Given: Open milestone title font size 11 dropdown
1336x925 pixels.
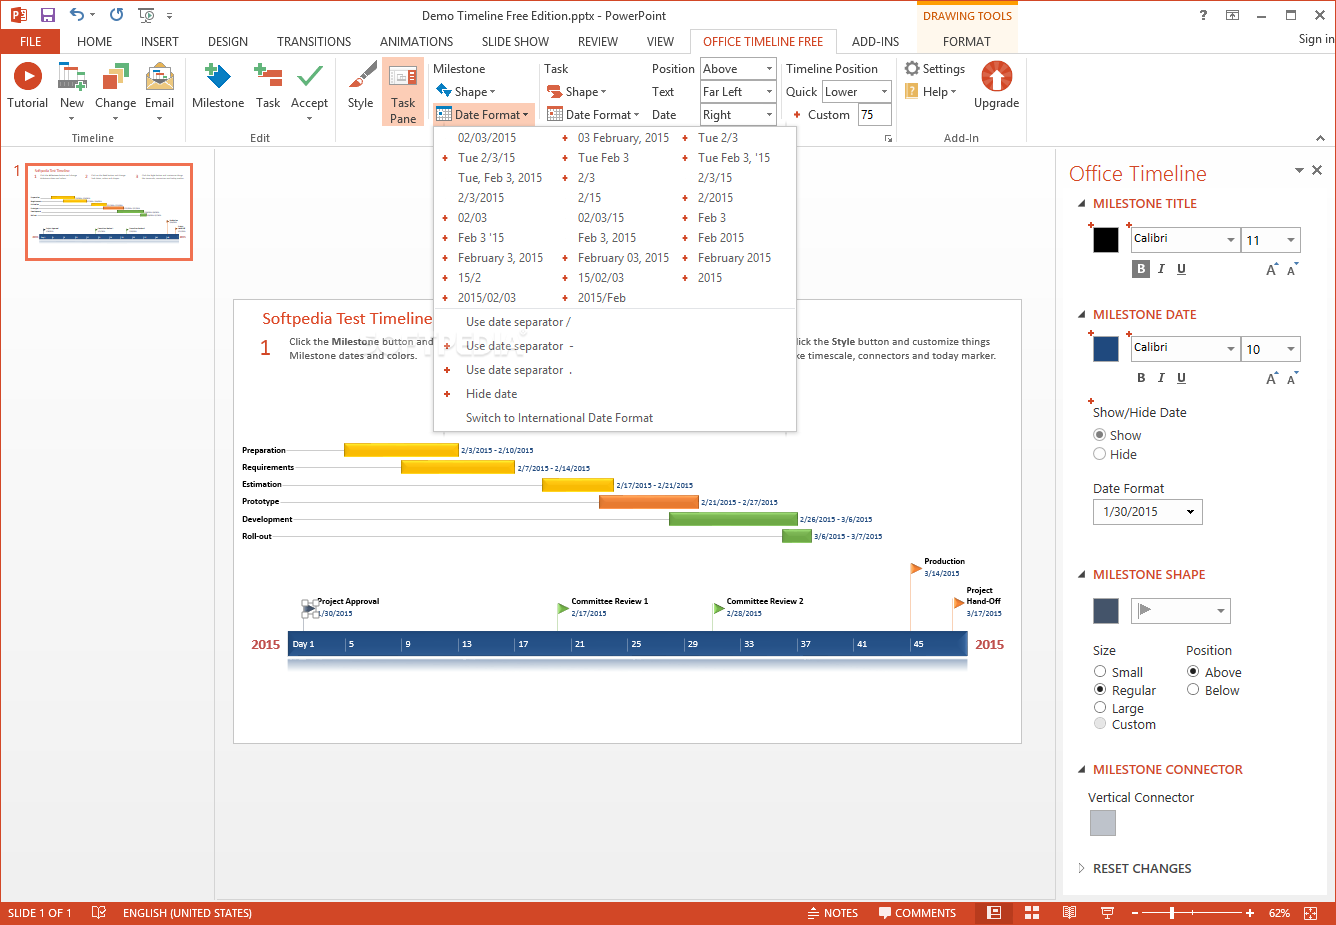Looking at the screenshot, I should click(x=1291, y=240).
